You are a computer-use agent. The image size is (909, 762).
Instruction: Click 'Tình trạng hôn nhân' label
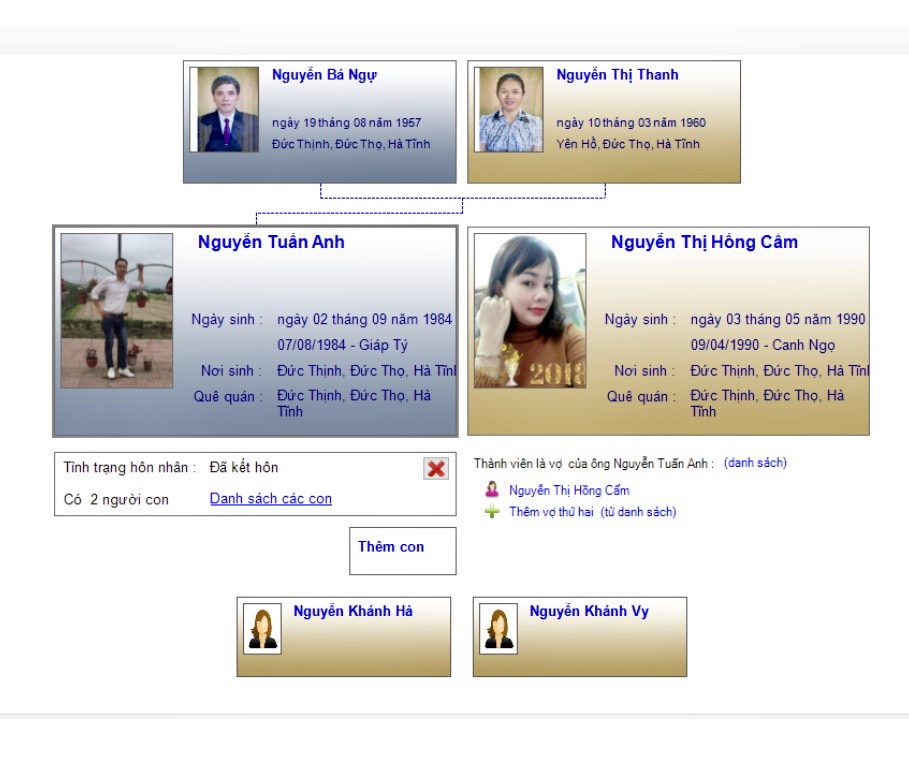coord(130,467)
